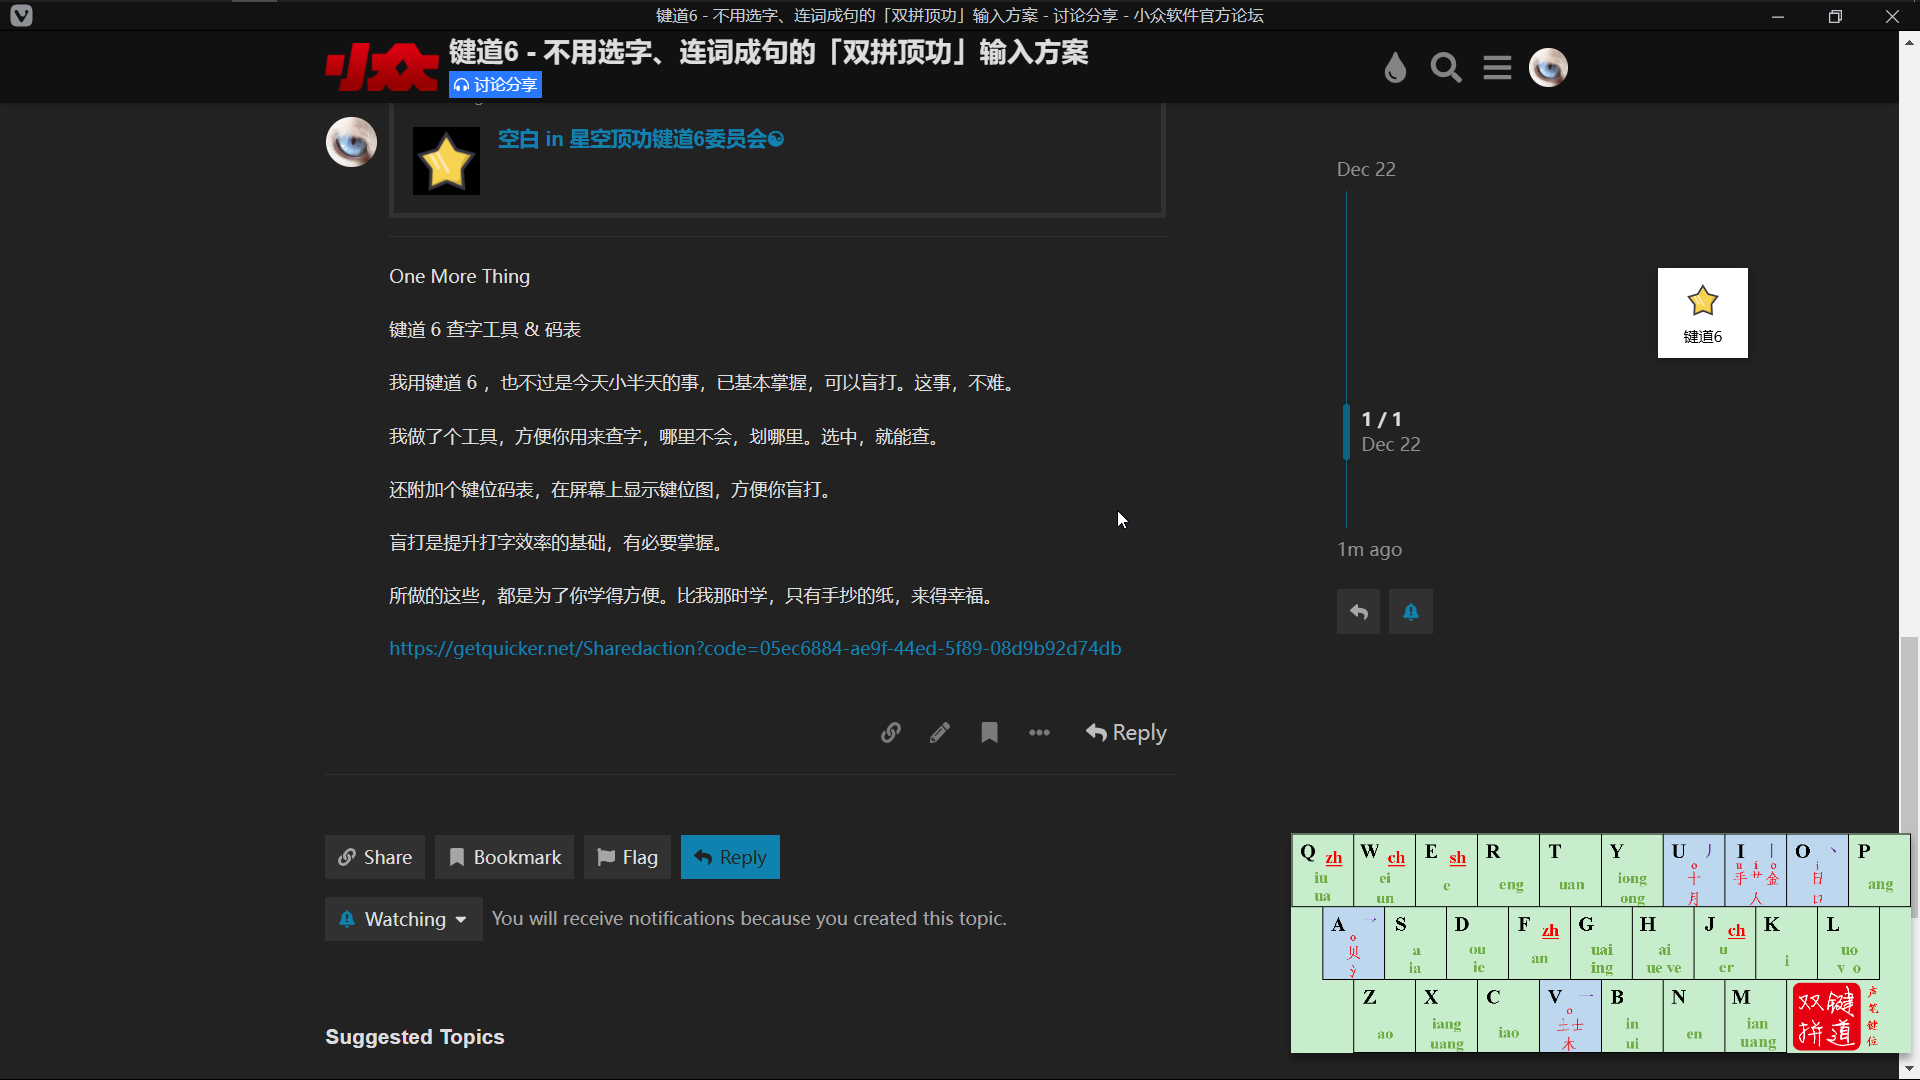The width and height of the screenshot is (1920, 1080).
Task: Open the getquicker.net shared action link
Action: pyautogui.click(x=755, y=648)
